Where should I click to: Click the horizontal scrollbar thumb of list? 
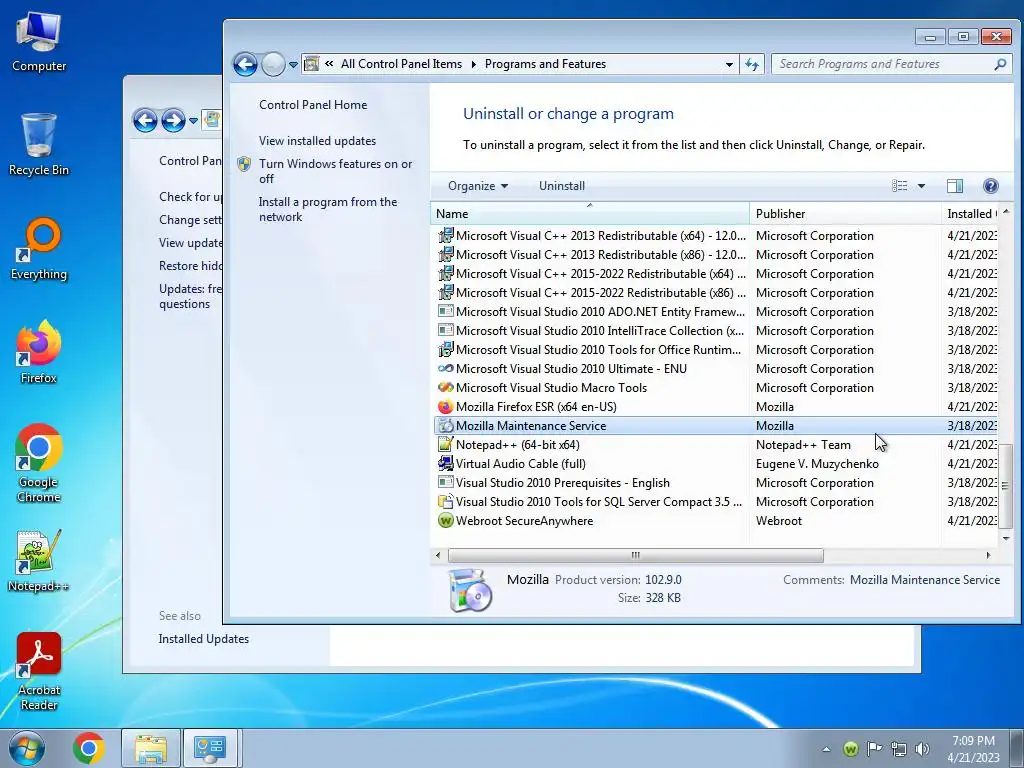point(635,555)
